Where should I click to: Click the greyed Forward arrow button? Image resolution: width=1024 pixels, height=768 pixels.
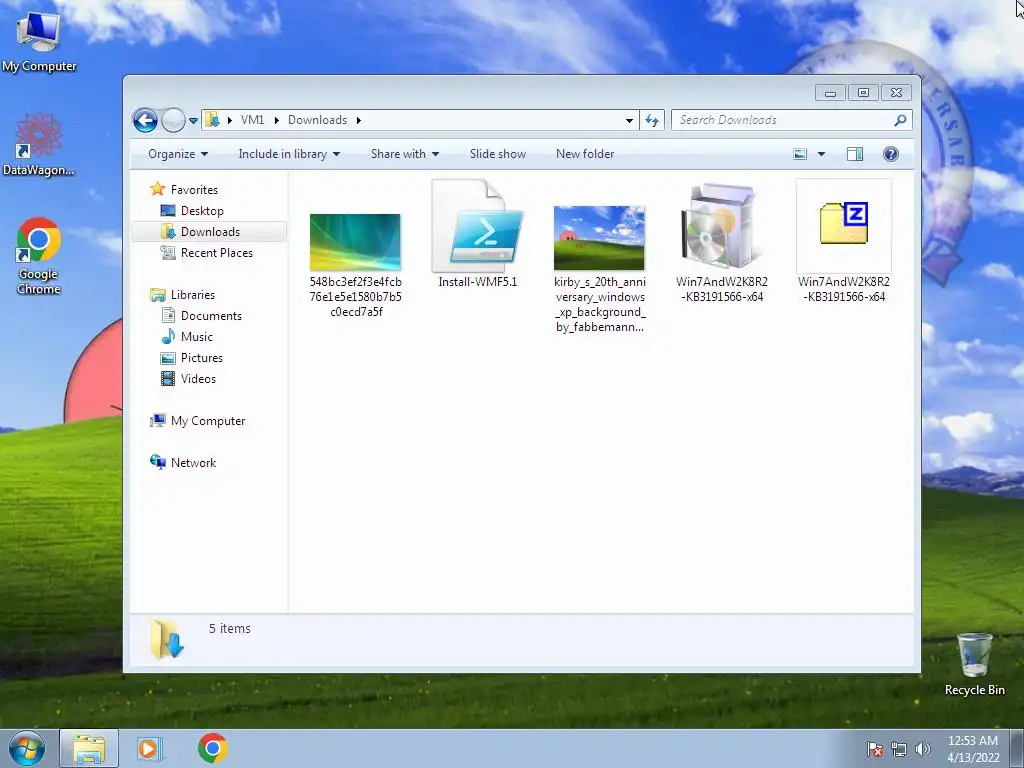(173, 120)
